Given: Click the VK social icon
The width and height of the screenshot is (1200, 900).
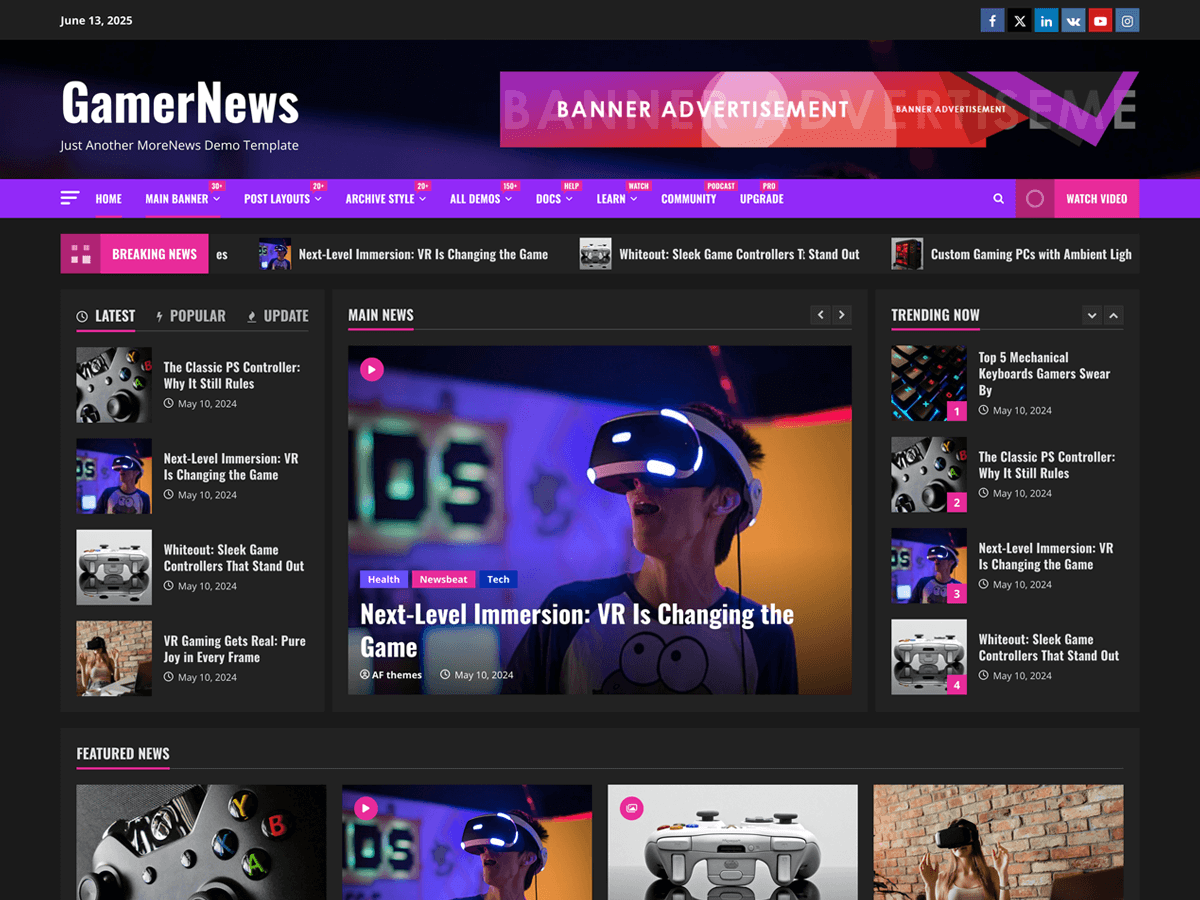Looking at the screenshot, I should 1073,20.
